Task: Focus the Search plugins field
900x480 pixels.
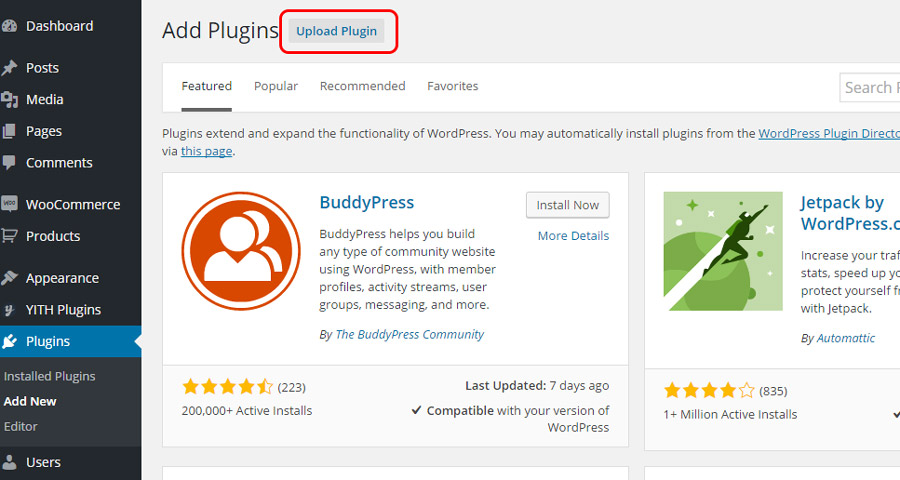Action: [870, 87]
